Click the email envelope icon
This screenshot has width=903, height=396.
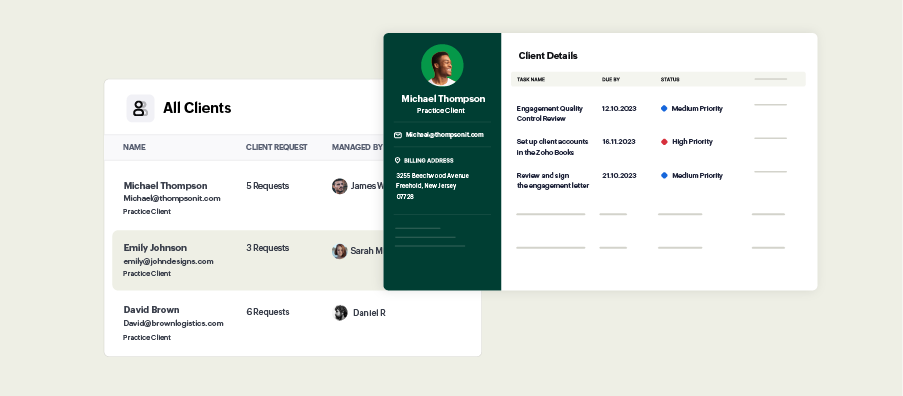tap(398, 135)
